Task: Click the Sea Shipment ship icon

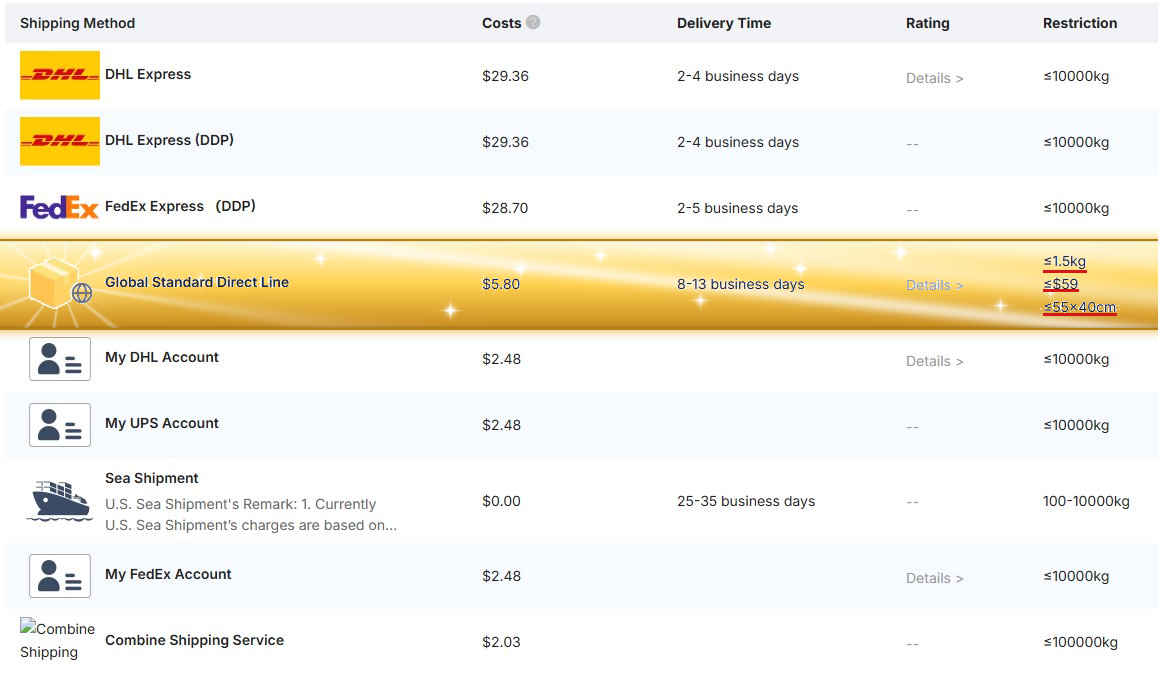Action: click(x=60, y=501)
